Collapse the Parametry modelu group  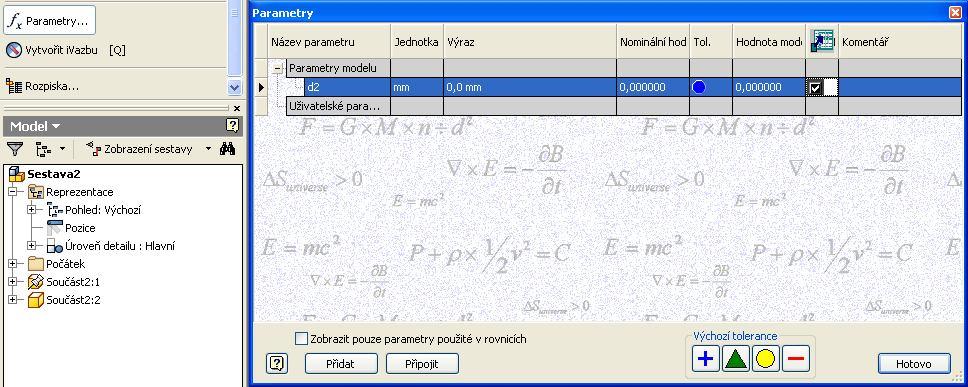tap(278, 69)
